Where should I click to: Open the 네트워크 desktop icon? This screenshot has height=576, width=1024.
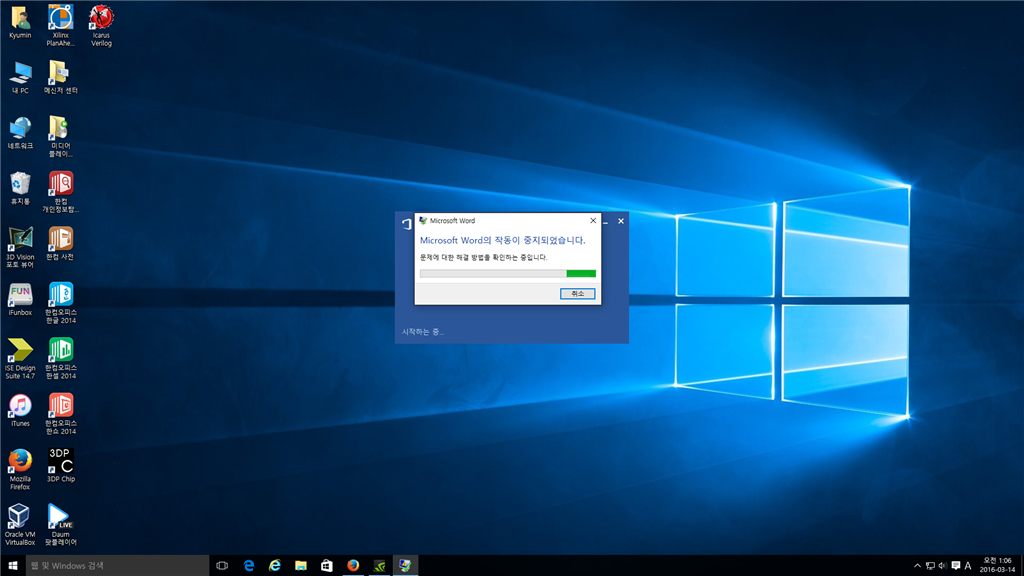[x=20, y=133]
